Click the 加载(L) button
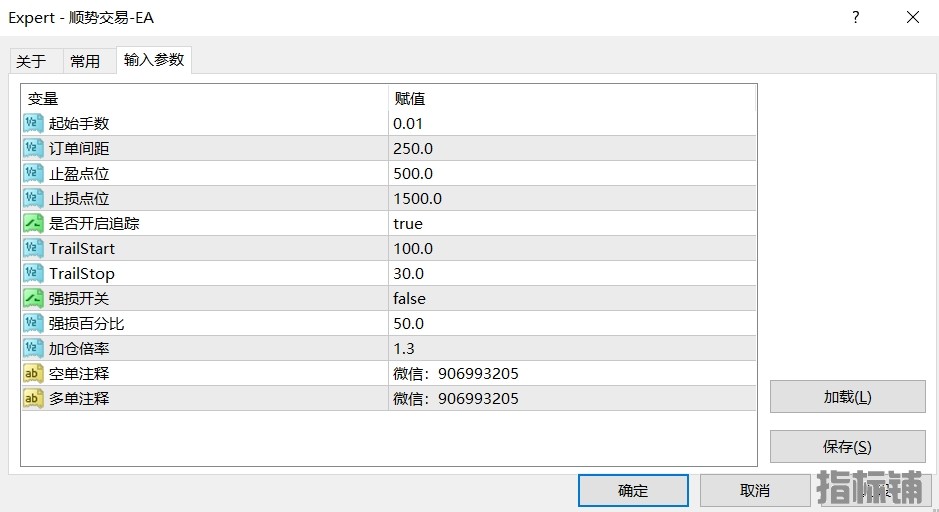Viewport: 939px width, 512px height. pyautogui.click(x=847, y=396)
